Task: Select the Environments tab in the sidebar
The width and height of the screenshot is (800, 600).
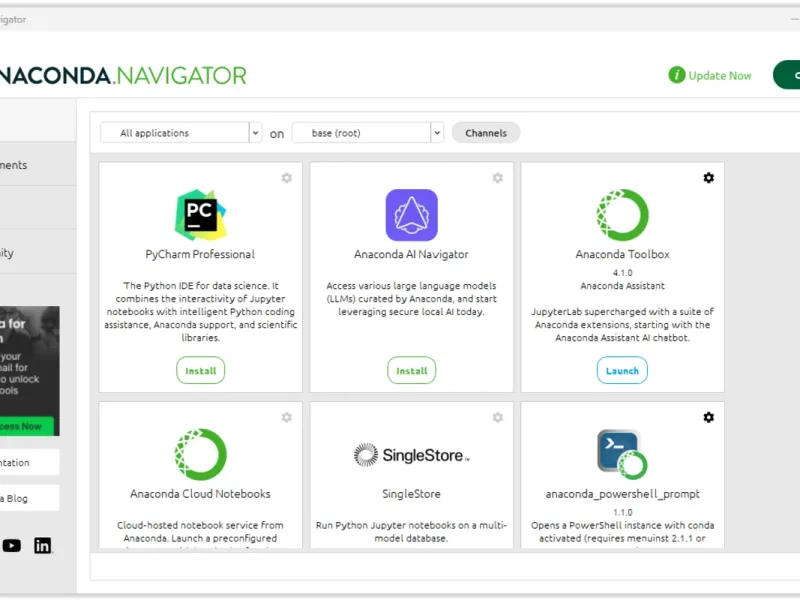Action: pos(38,165)
